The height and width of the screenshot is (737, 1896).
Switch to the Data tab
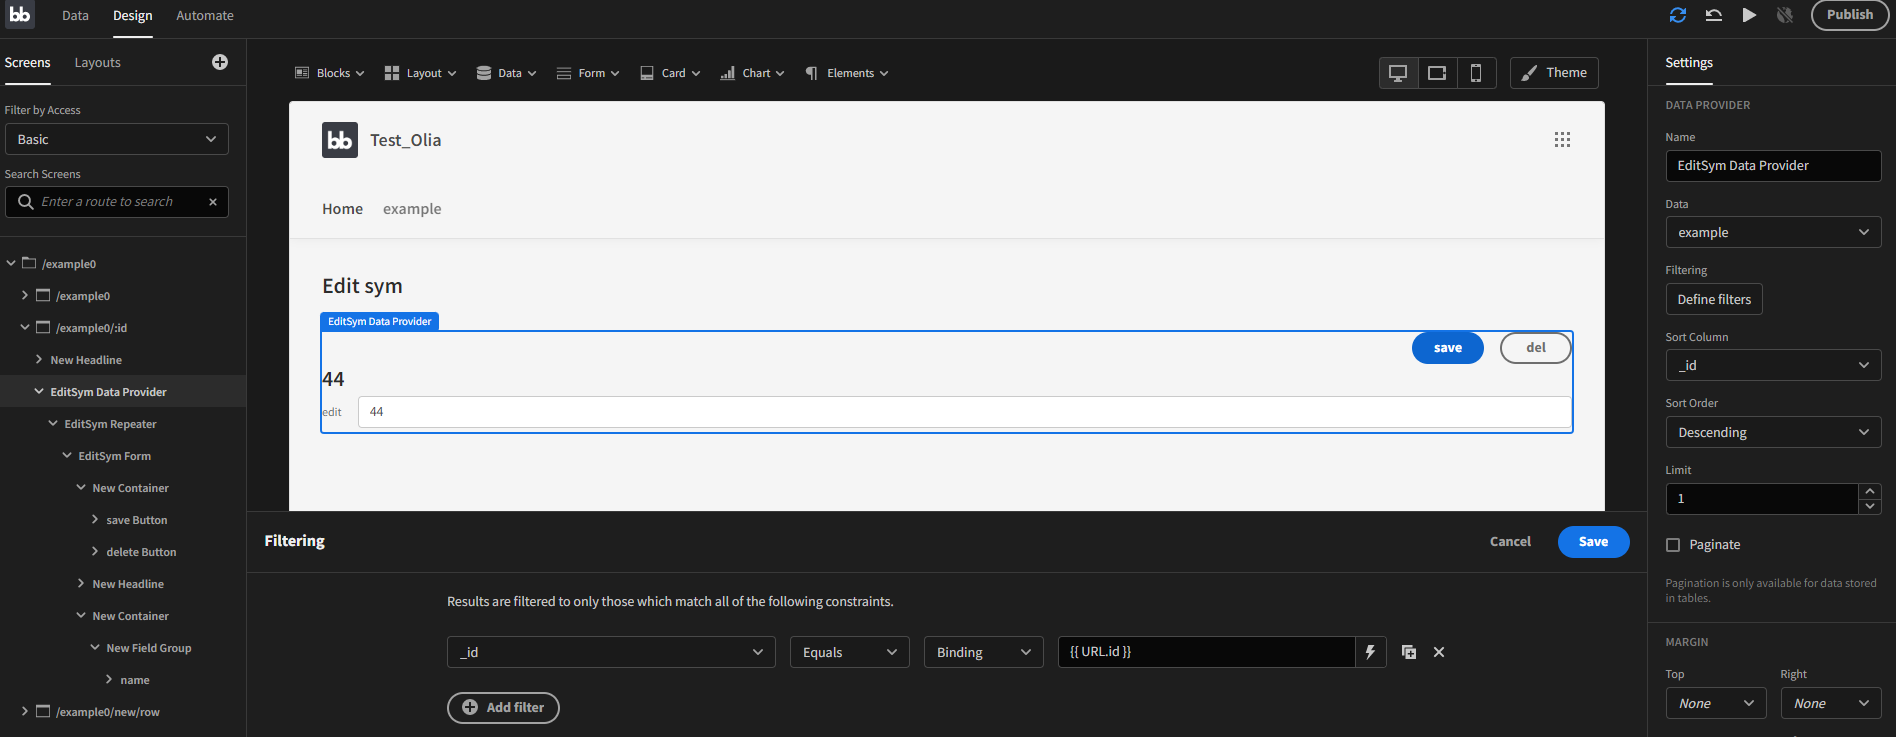point(75,15)
